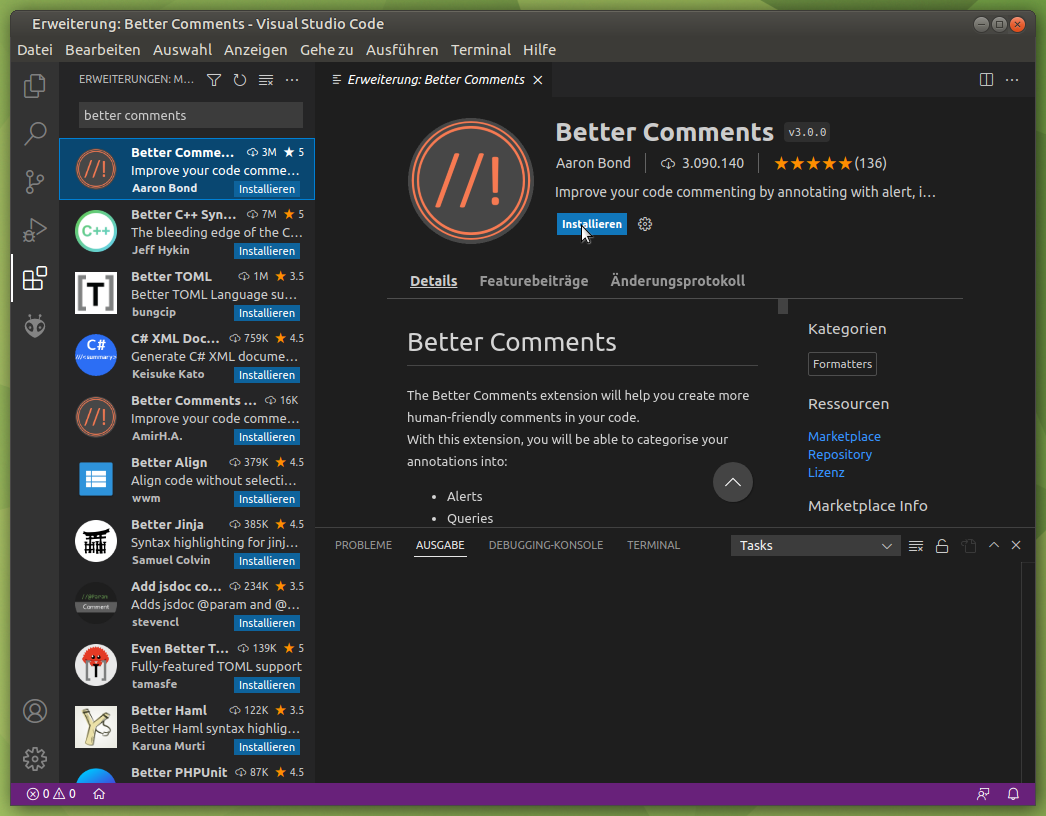
Task: Open notifications bell in status bar
Action: [1013, 794]
